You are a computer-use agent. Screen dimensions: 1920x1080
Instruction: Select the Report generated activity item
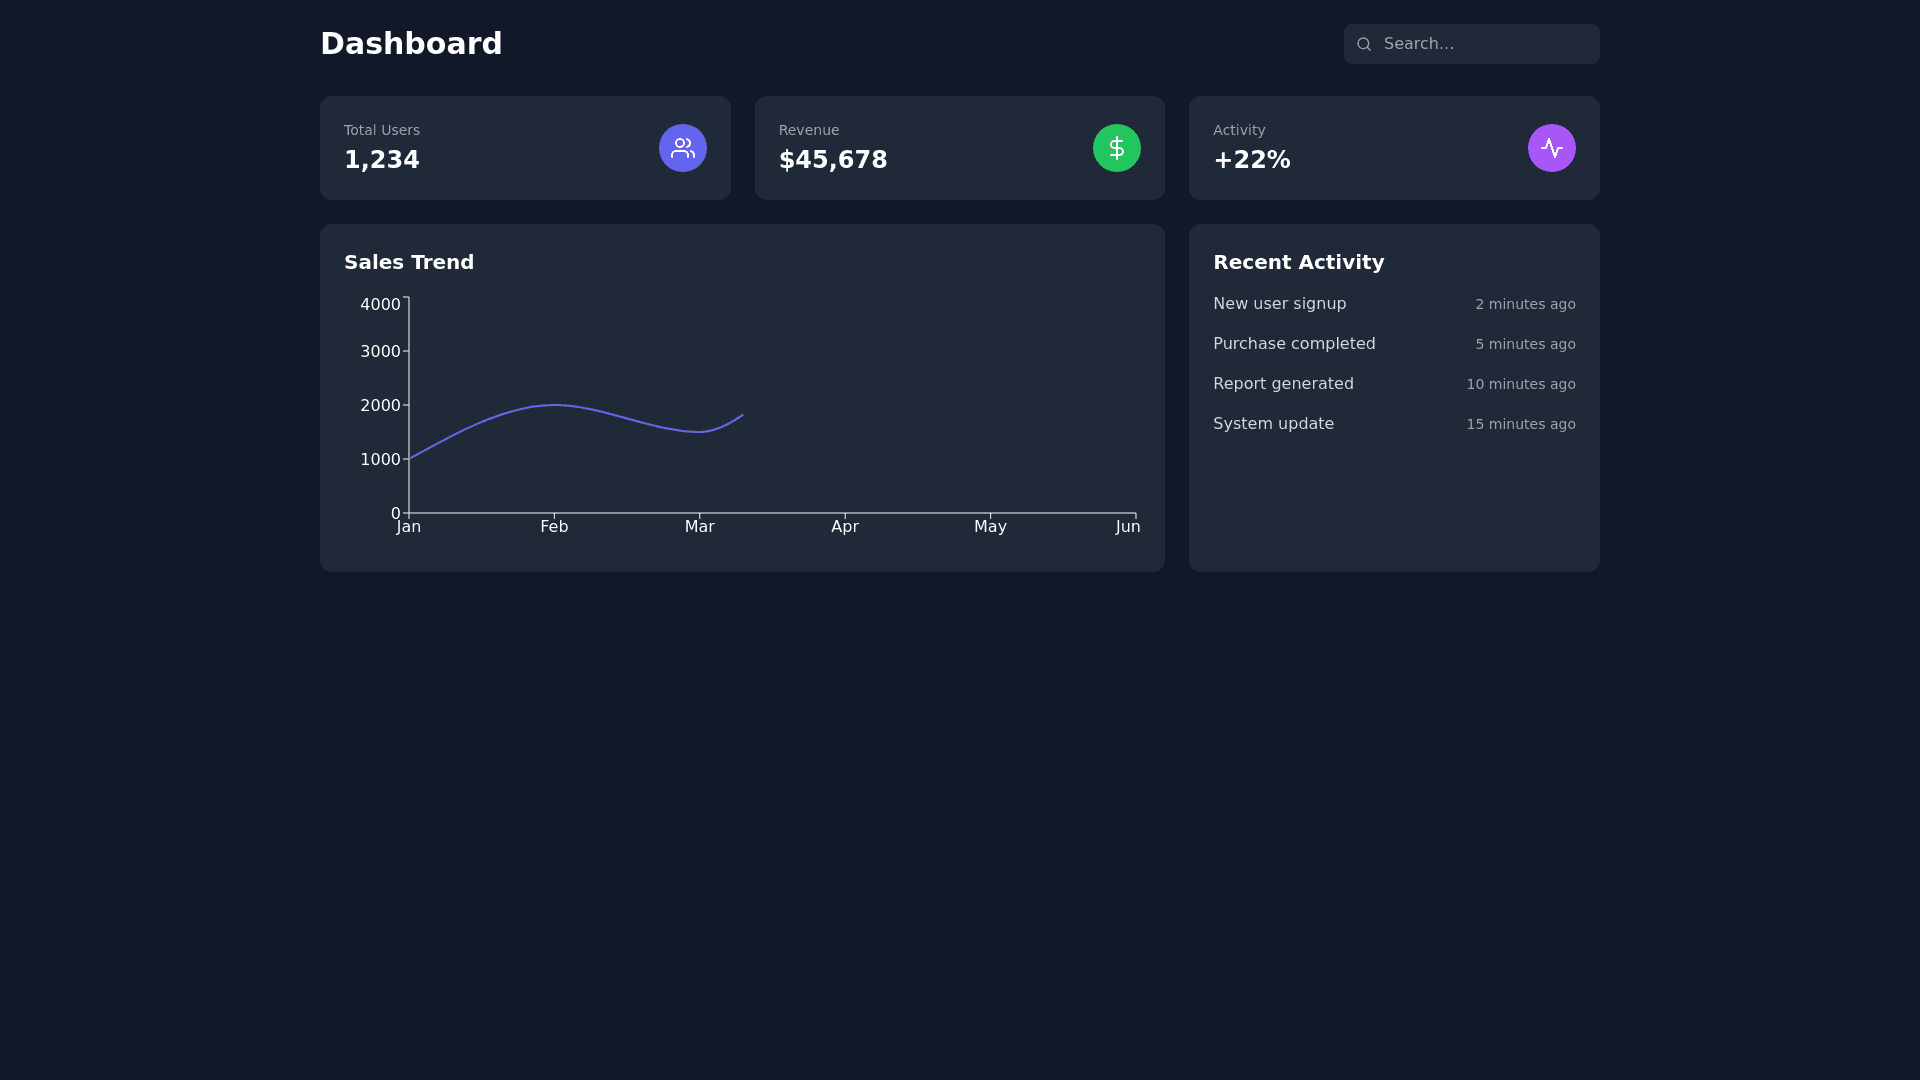(1283, 384)
